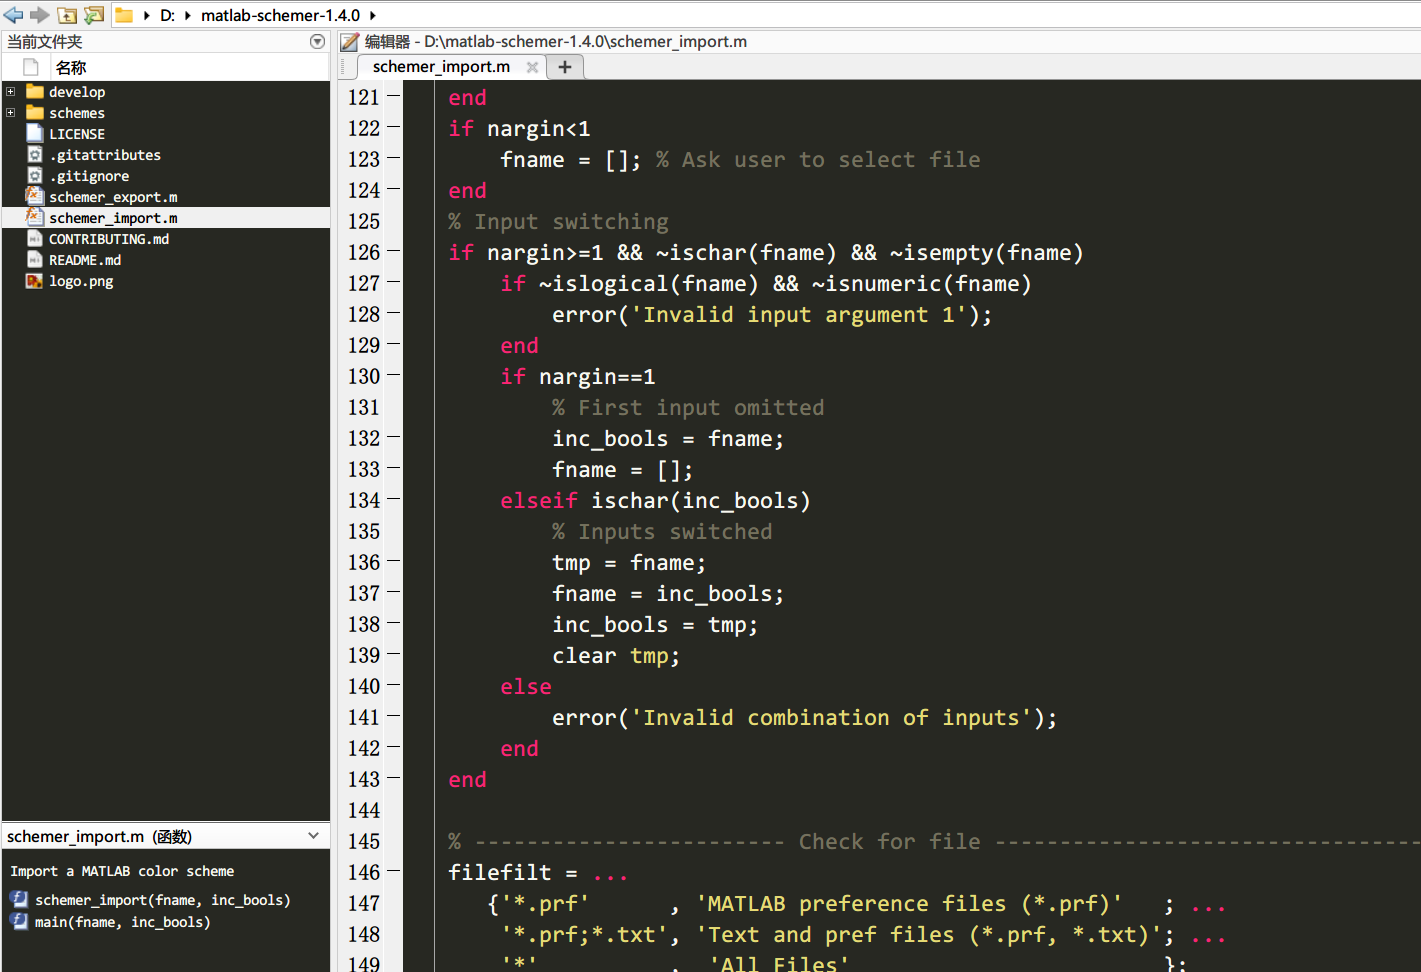Select logo.png in the file list
1421x972 pixels.
point(81,281)
